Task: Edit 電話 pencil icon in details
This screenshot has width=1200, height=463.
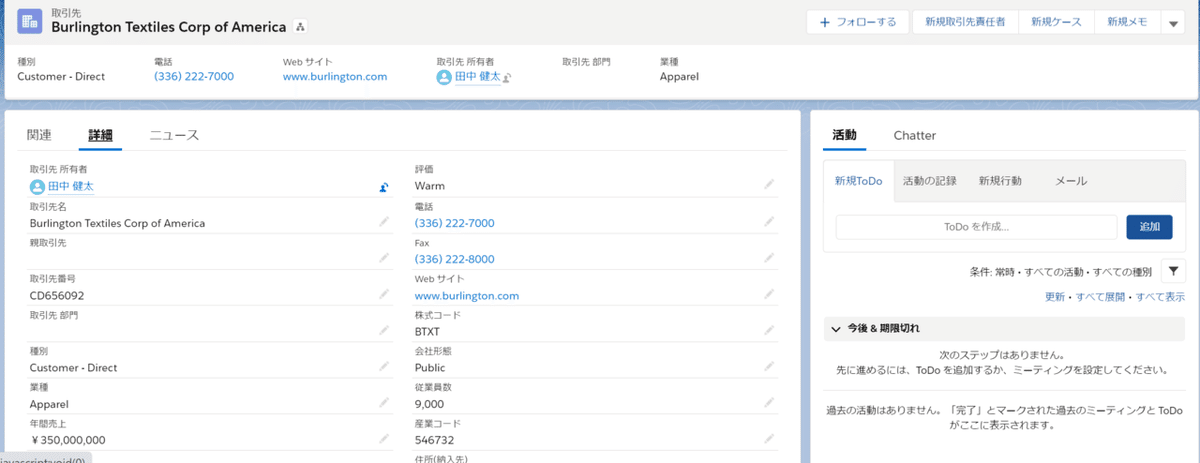Action: 769,222
